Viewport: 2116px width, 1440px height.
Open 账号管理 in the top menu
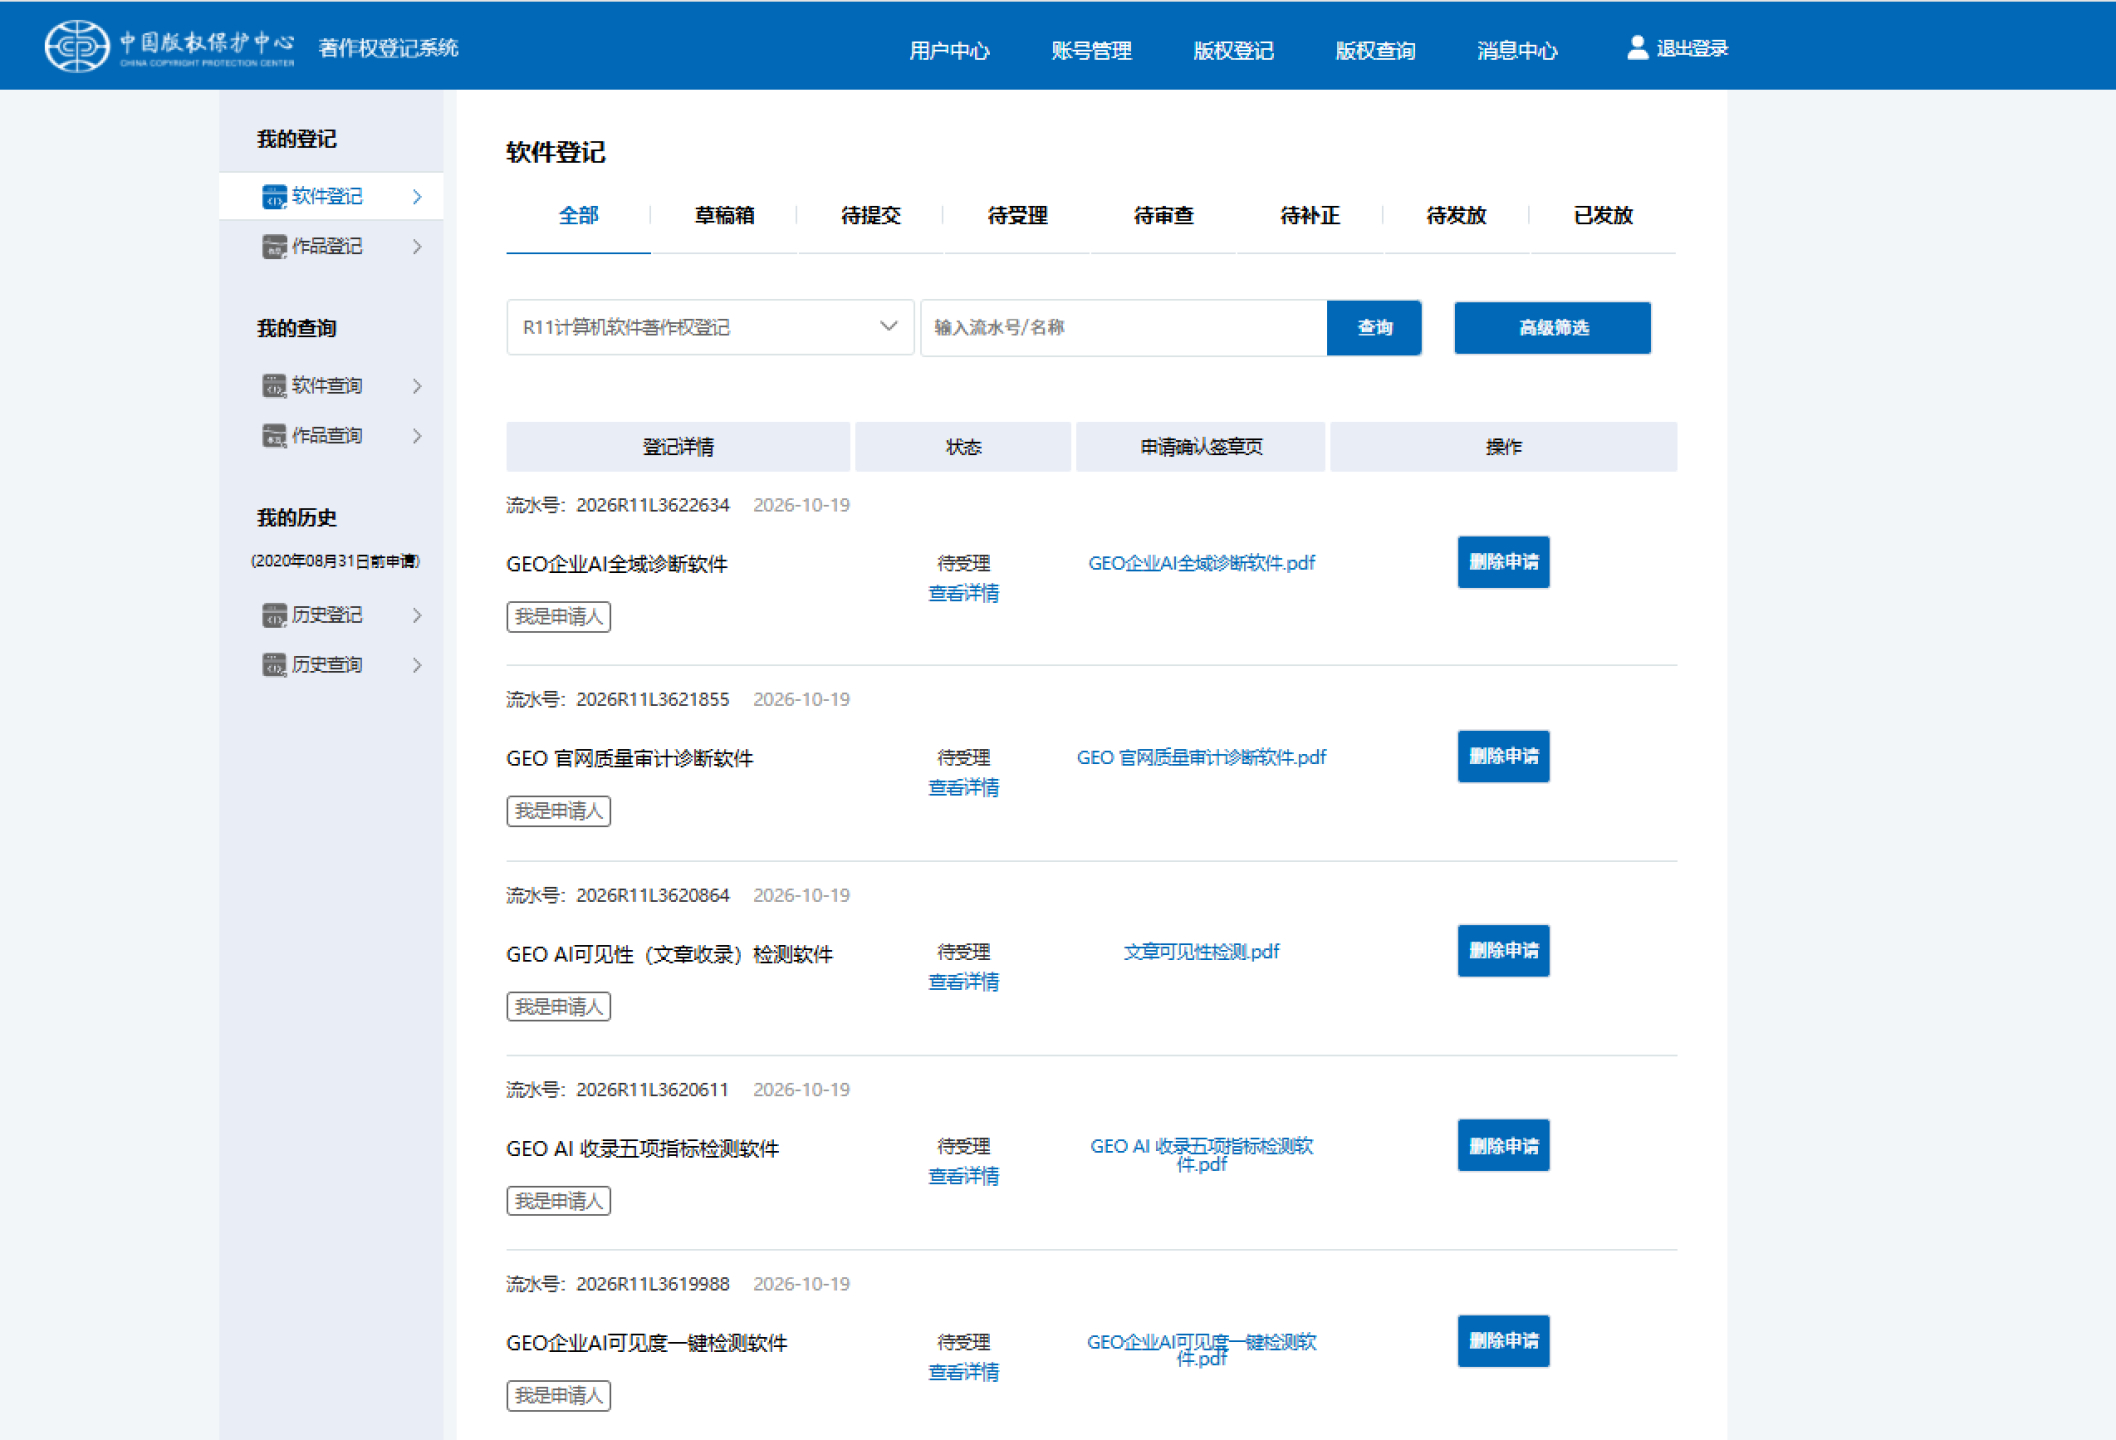(1091, 50)
